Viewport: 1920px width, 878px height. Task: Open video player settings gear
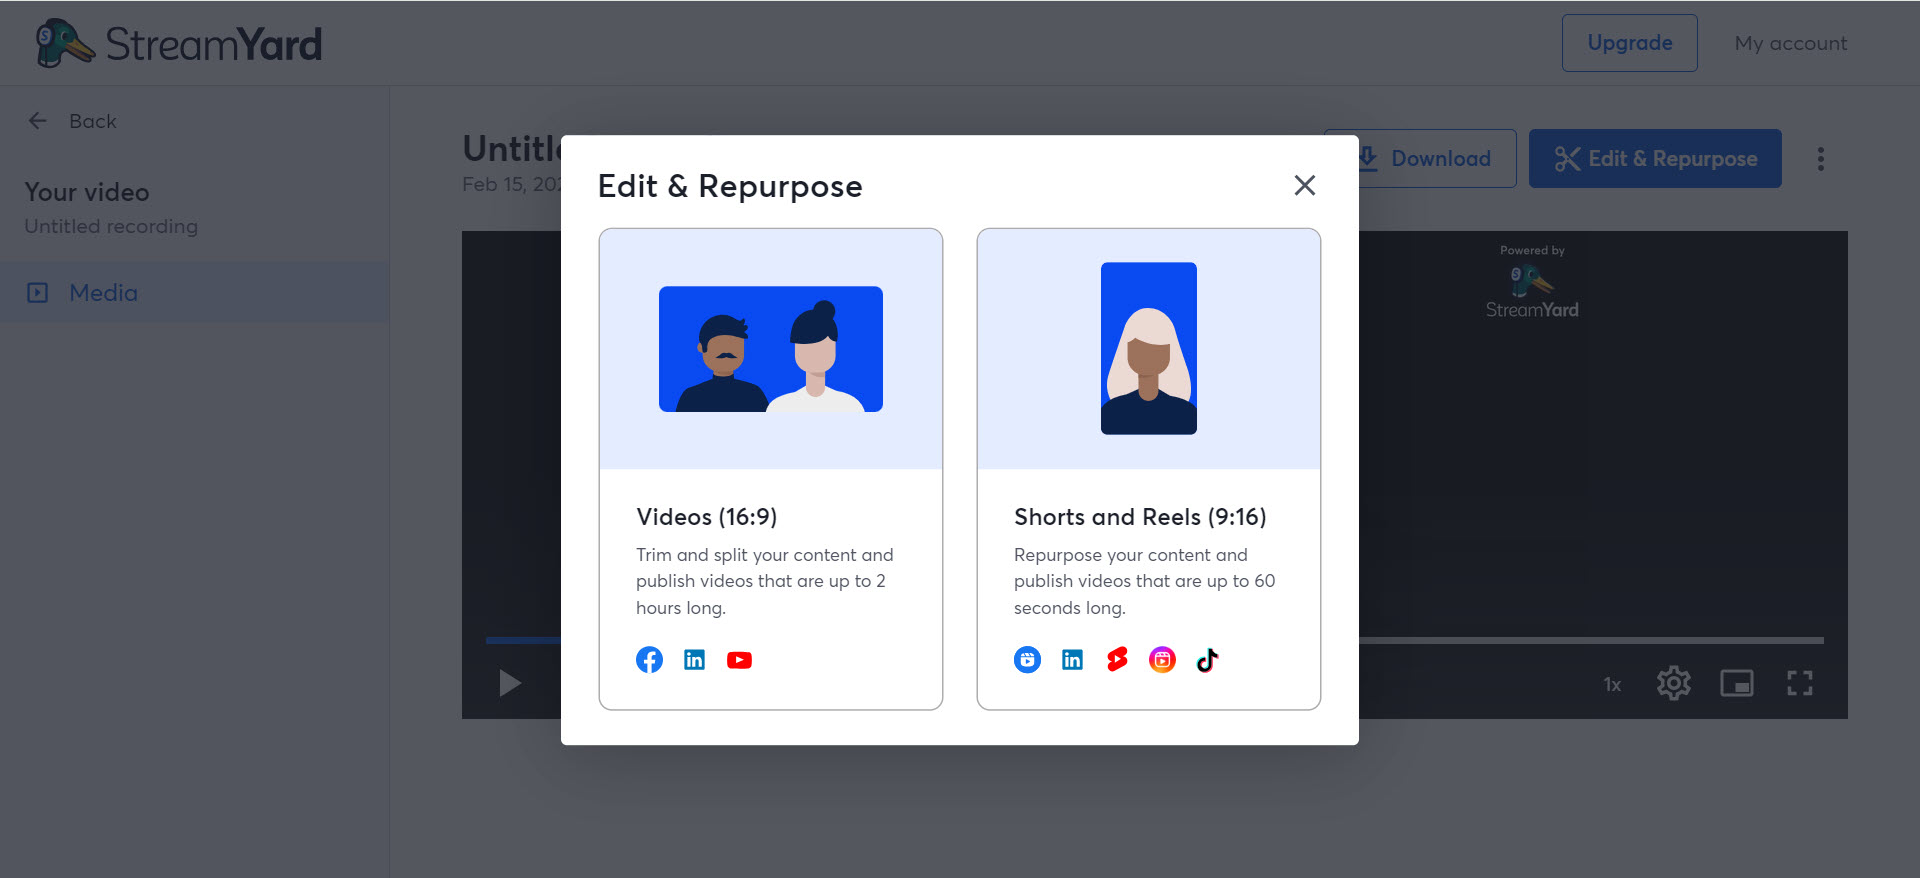coord(1674,683)
